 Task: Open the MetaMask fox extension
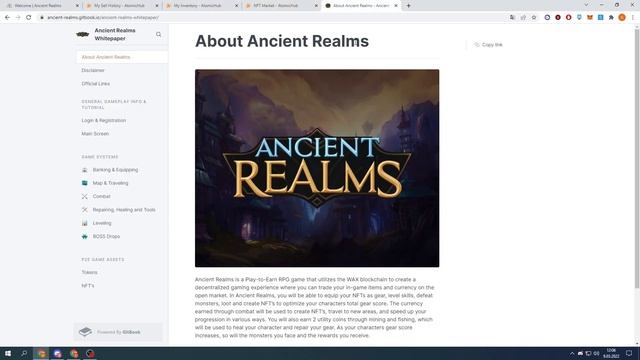tap(590, 18)
